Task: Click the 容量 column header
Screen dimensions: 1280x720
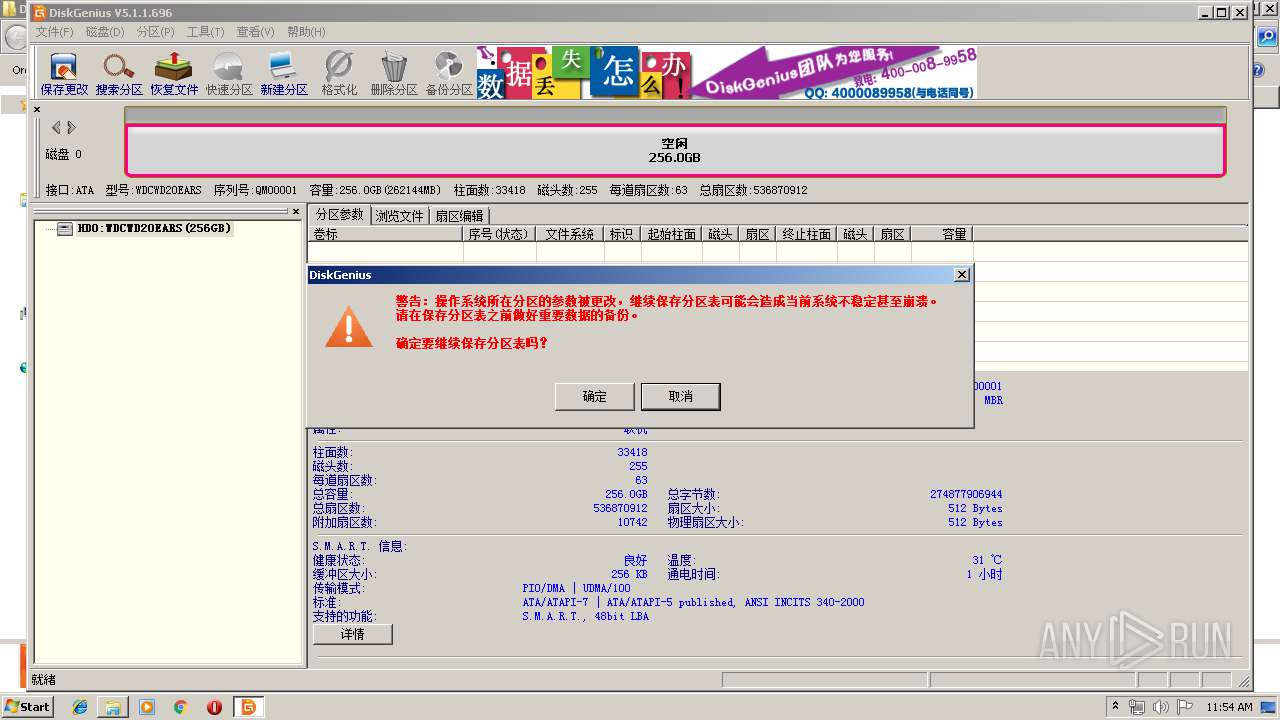Action: coord(942,234)
